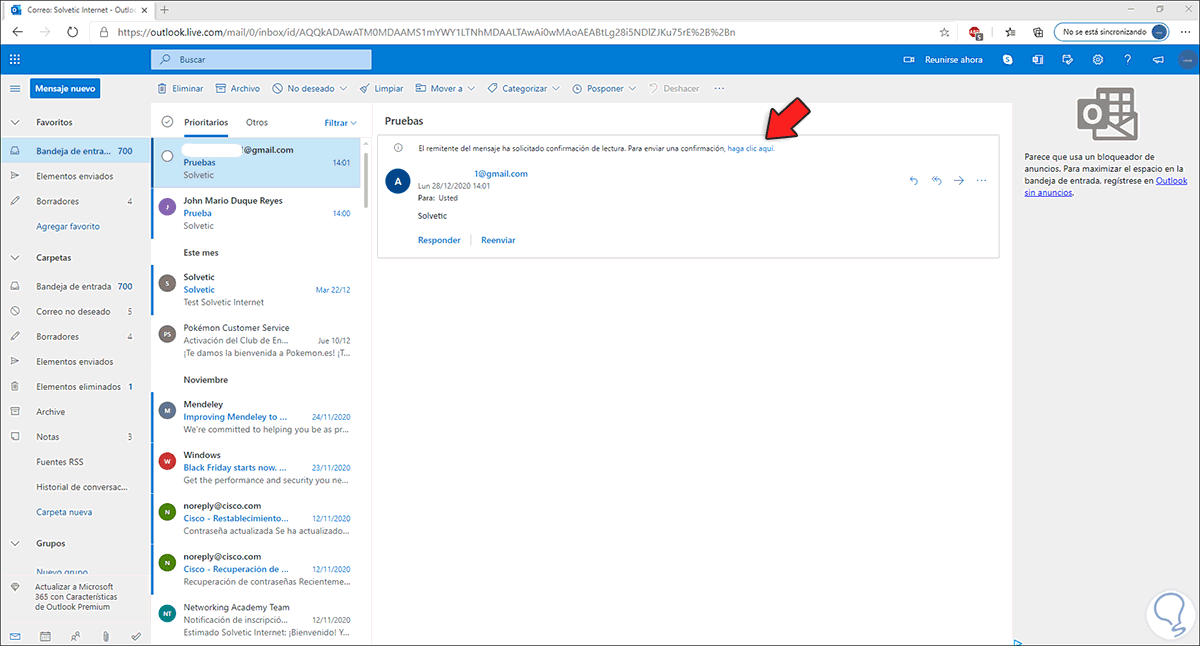Viewport: 1200px width, 646px height.
Task: Open browser menu ellipsis
Action: pyautogui.click(x=1186, y=32)
